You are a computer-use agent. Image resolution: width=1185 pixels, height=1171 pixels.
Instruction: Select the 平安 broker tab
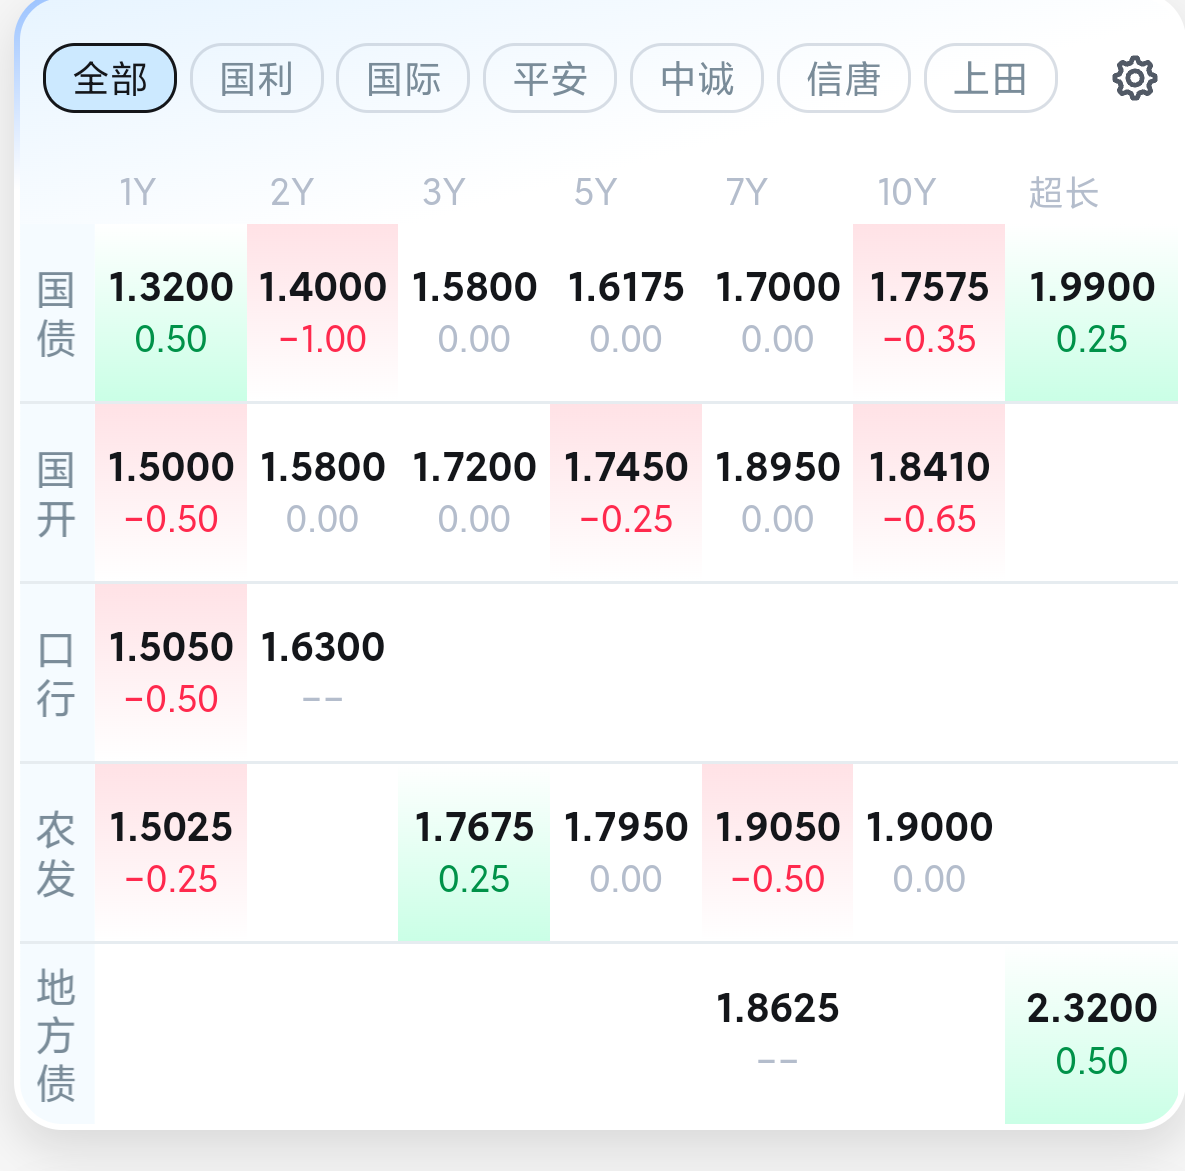click(x=550, y=78)
